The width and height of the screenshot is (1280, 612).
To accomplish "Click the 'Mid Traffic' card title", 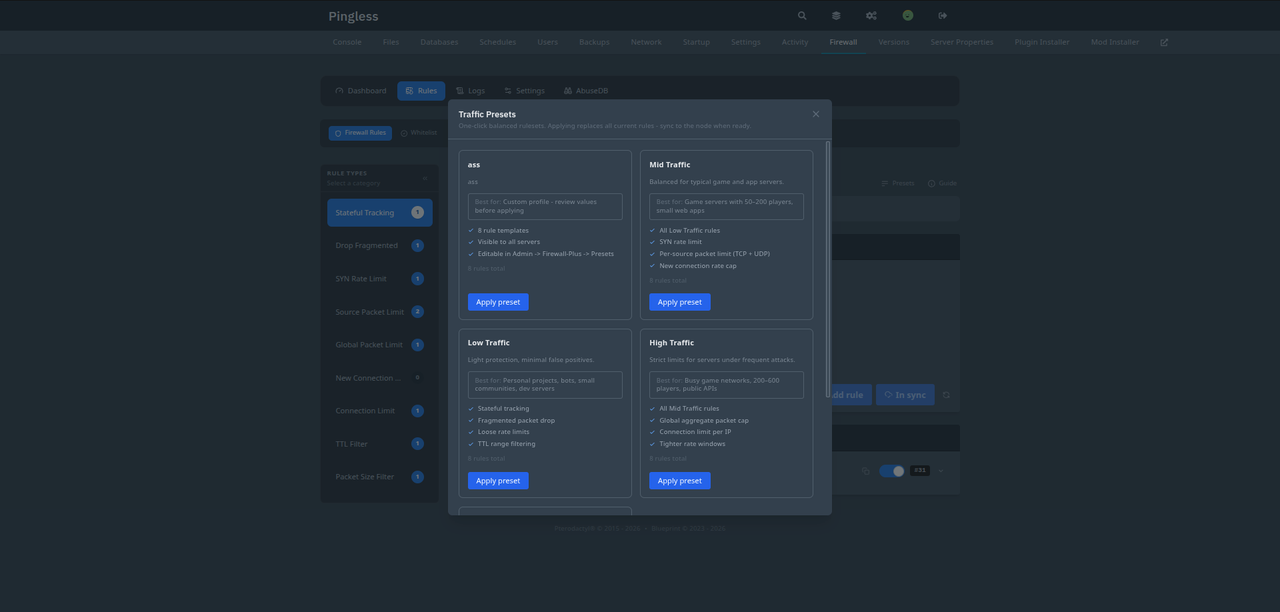I will point(670,165).
